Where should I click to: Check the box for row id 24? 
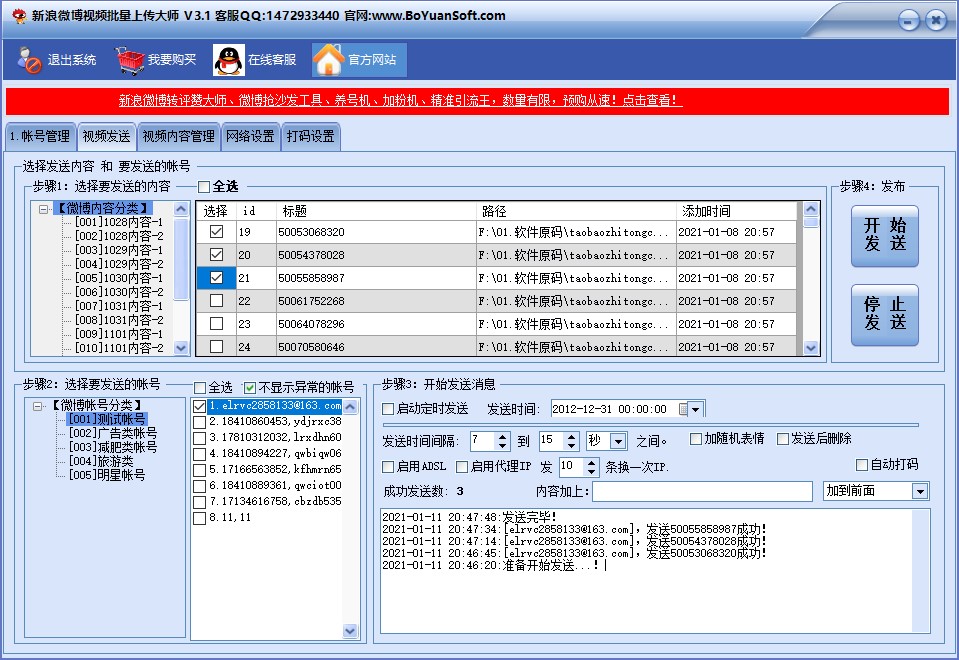217,346
